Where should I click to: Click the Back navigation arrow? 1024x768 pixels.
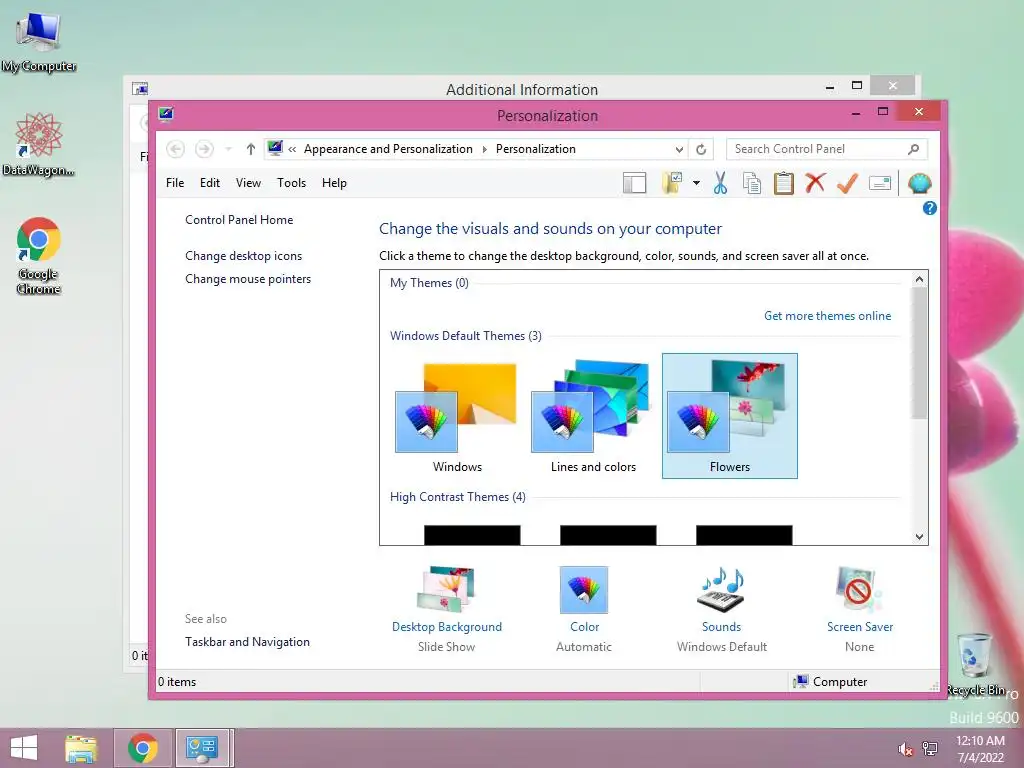tap(175, 149)
